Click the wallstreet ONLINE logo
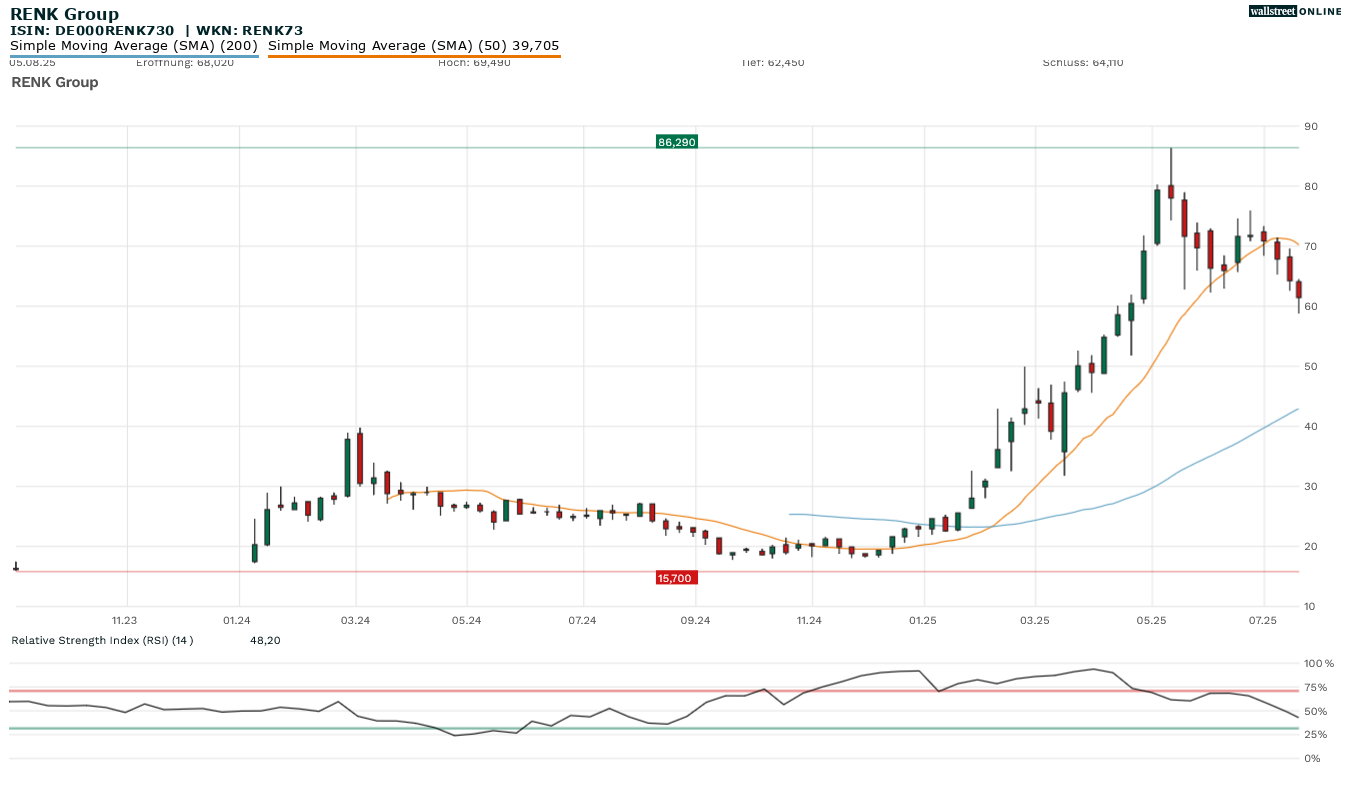The width and height of the screenshot is (1349, 786). [x=1295, y=11]
